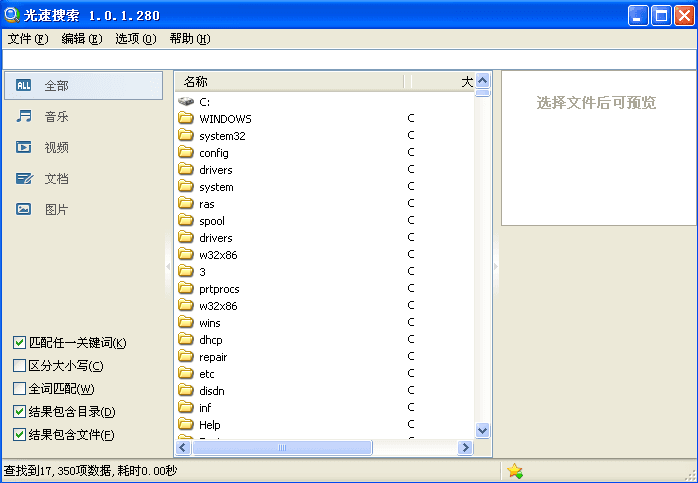Click the star icon in status bar
This screenshot has height=483, width=698.
coord(515,471)
